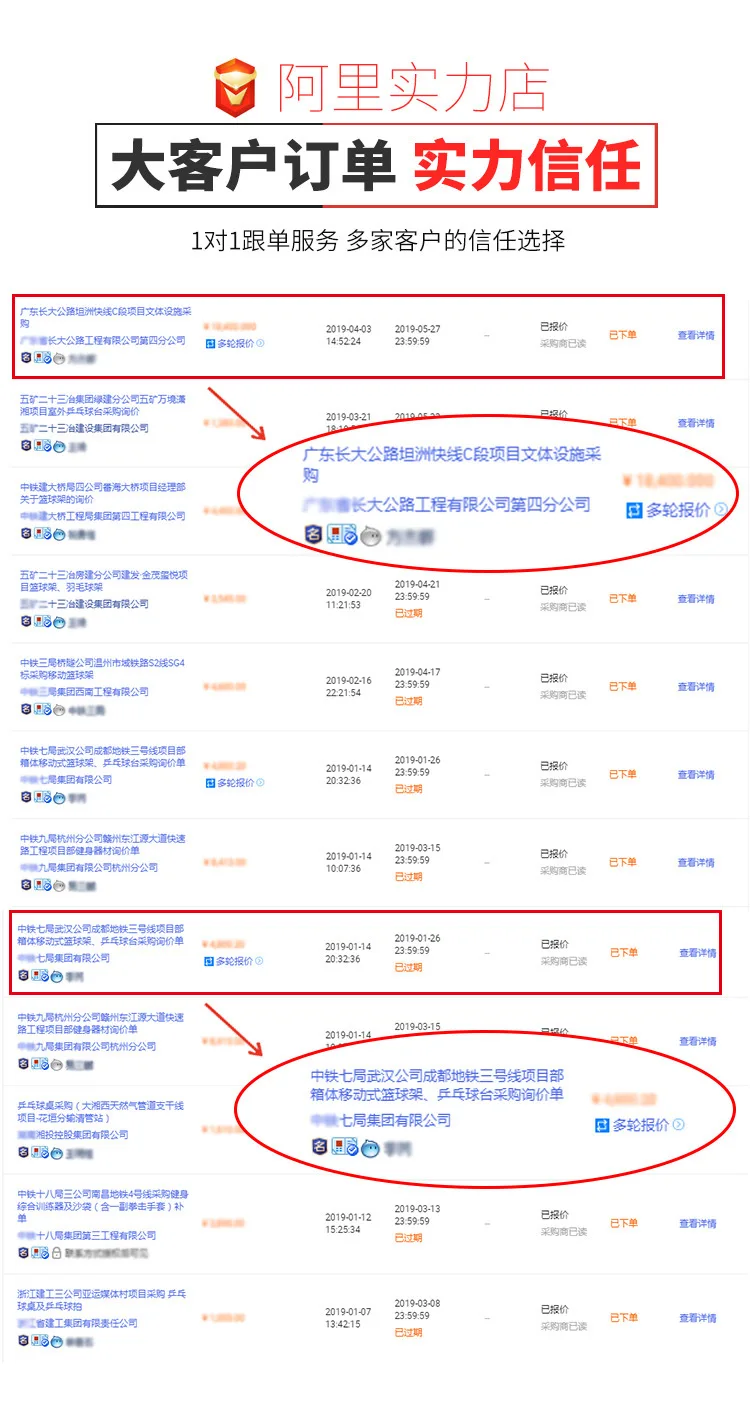
Task: Open Wangwang chat icon in 乒乓球桌采购 row
Action: [56, 1152]
